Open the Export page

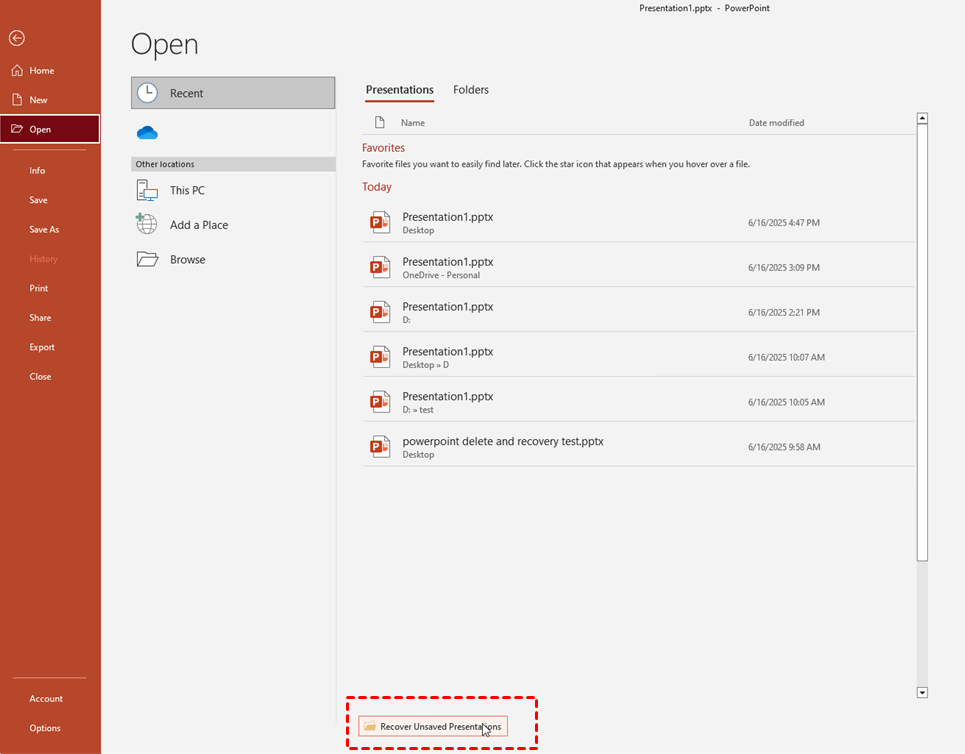click(x=42, y=347)
